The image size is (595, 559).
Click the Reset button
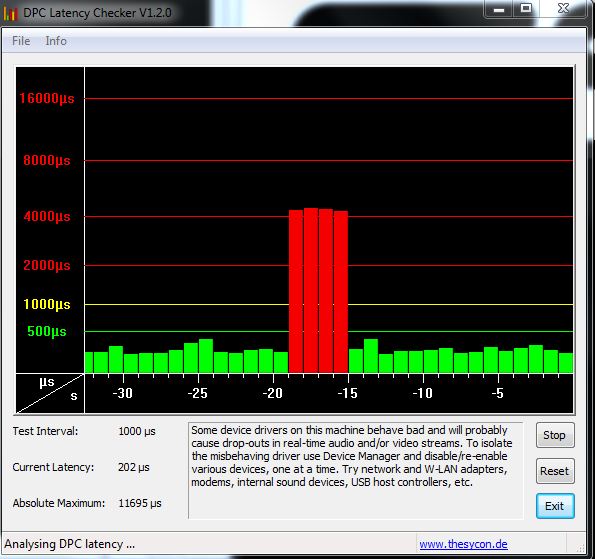tap(555, 471)
